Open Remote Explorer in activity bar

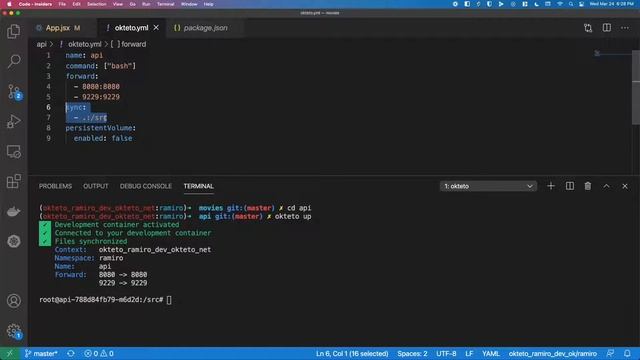point(13,151)
